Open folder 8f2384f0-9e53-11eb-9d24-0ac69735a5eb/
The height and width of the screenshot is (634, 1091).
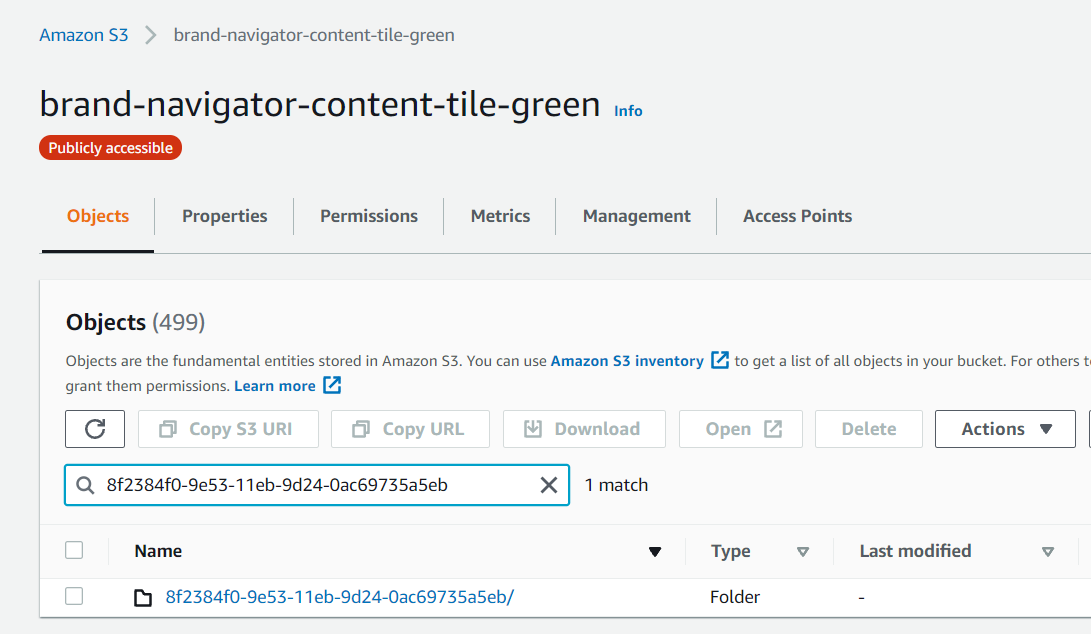tap(340, 597)
